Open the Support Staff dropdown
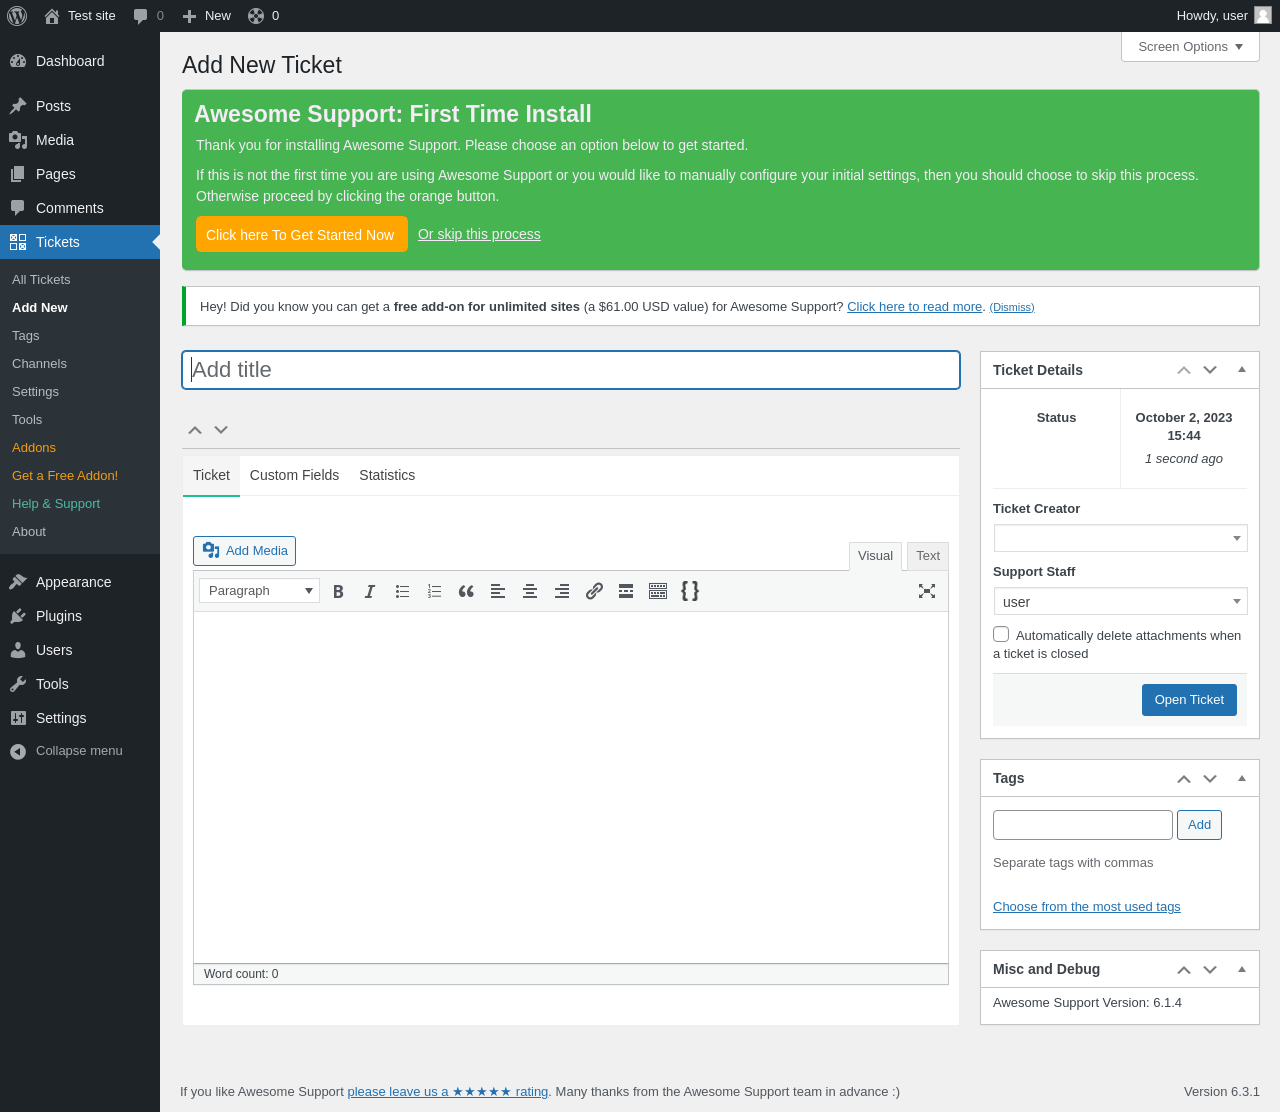Screen dimensions: 1280x1112 tap(1120, 601)
